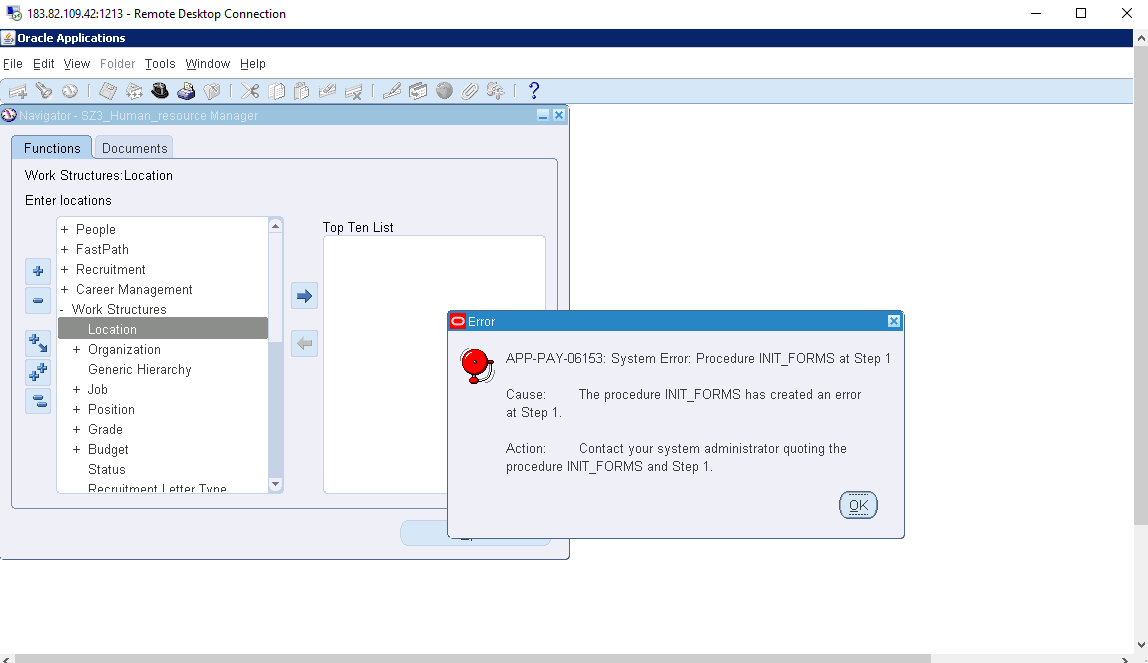Open the View menu
Screen dimensions: 1148x663
(76, 64)
